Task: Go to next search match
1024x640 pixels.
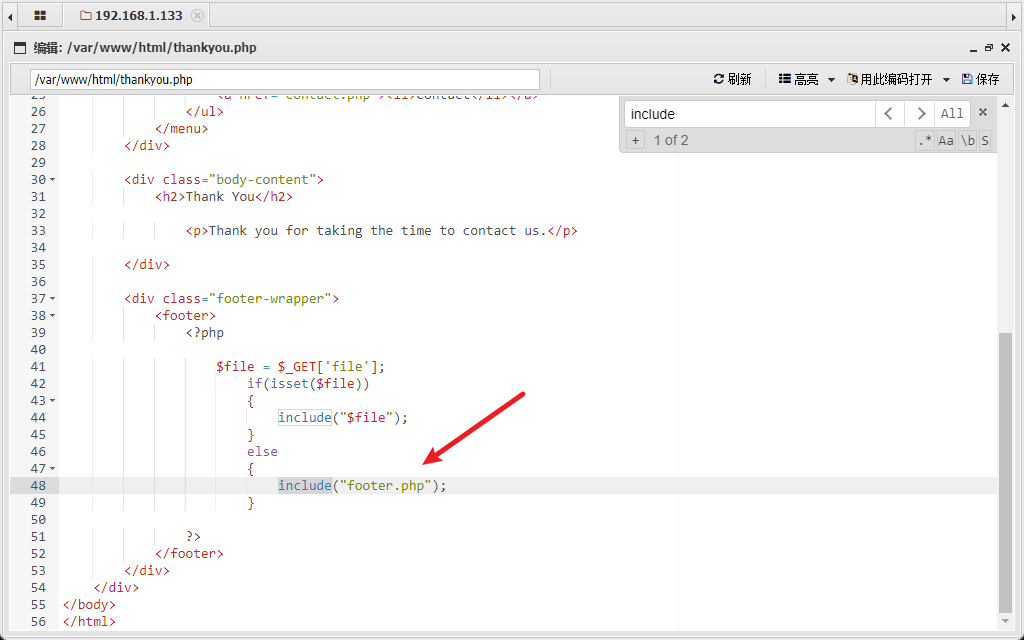Action: point(921,114)
